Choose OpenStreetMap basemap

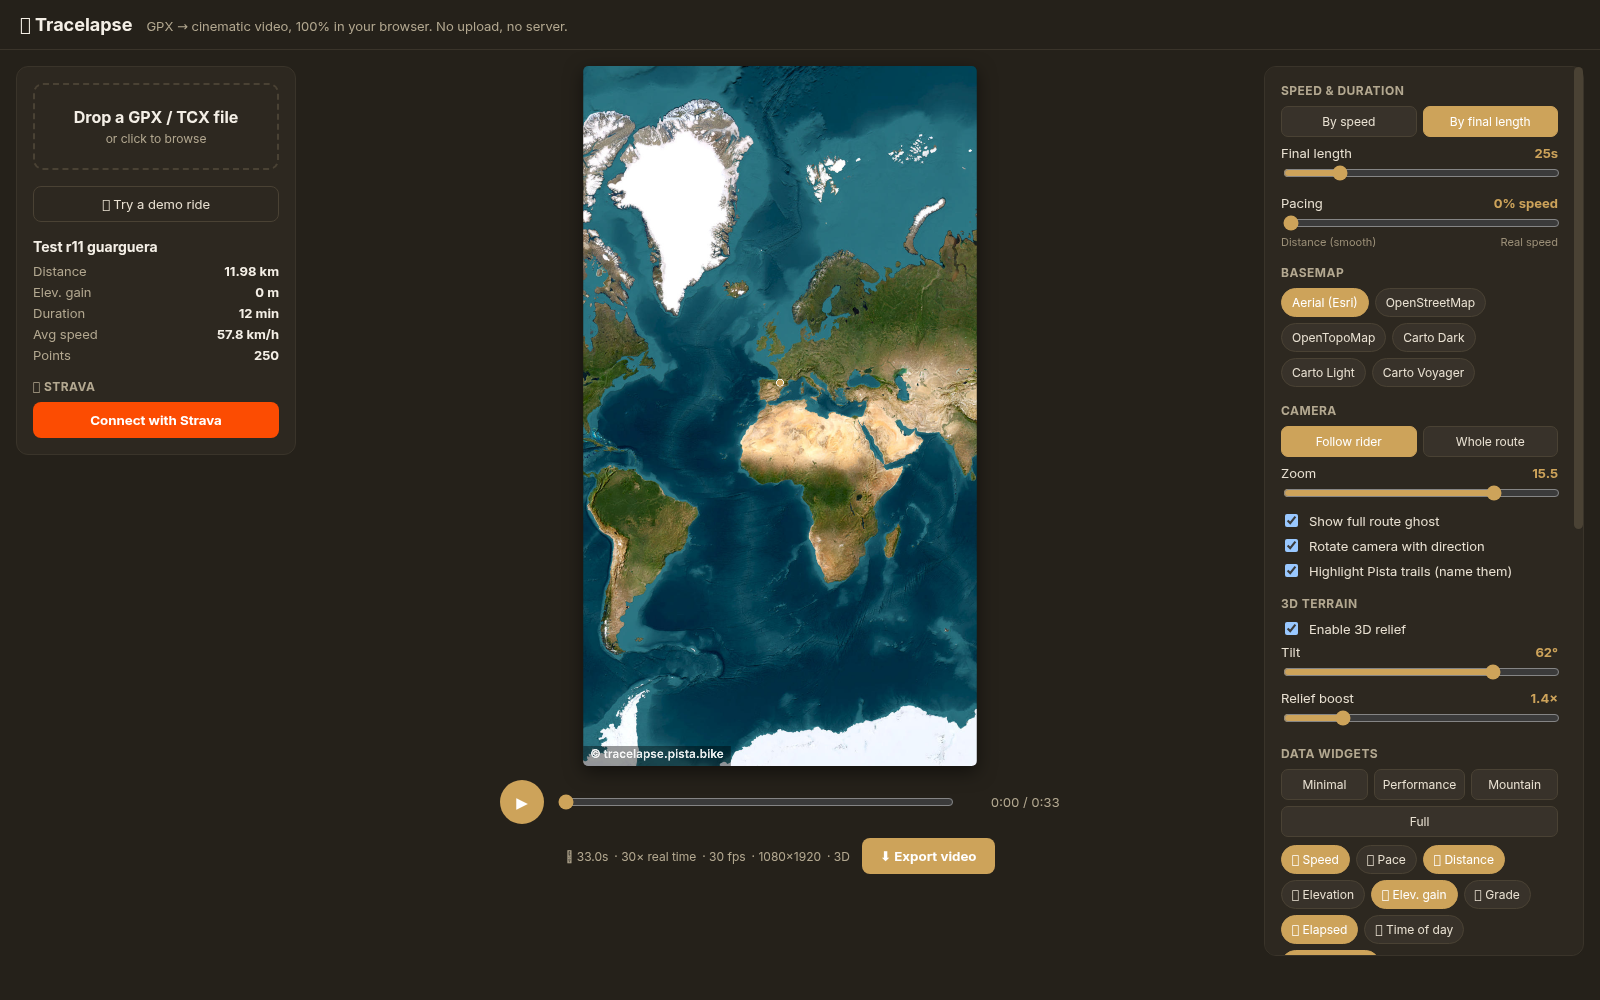point(1430,303)
